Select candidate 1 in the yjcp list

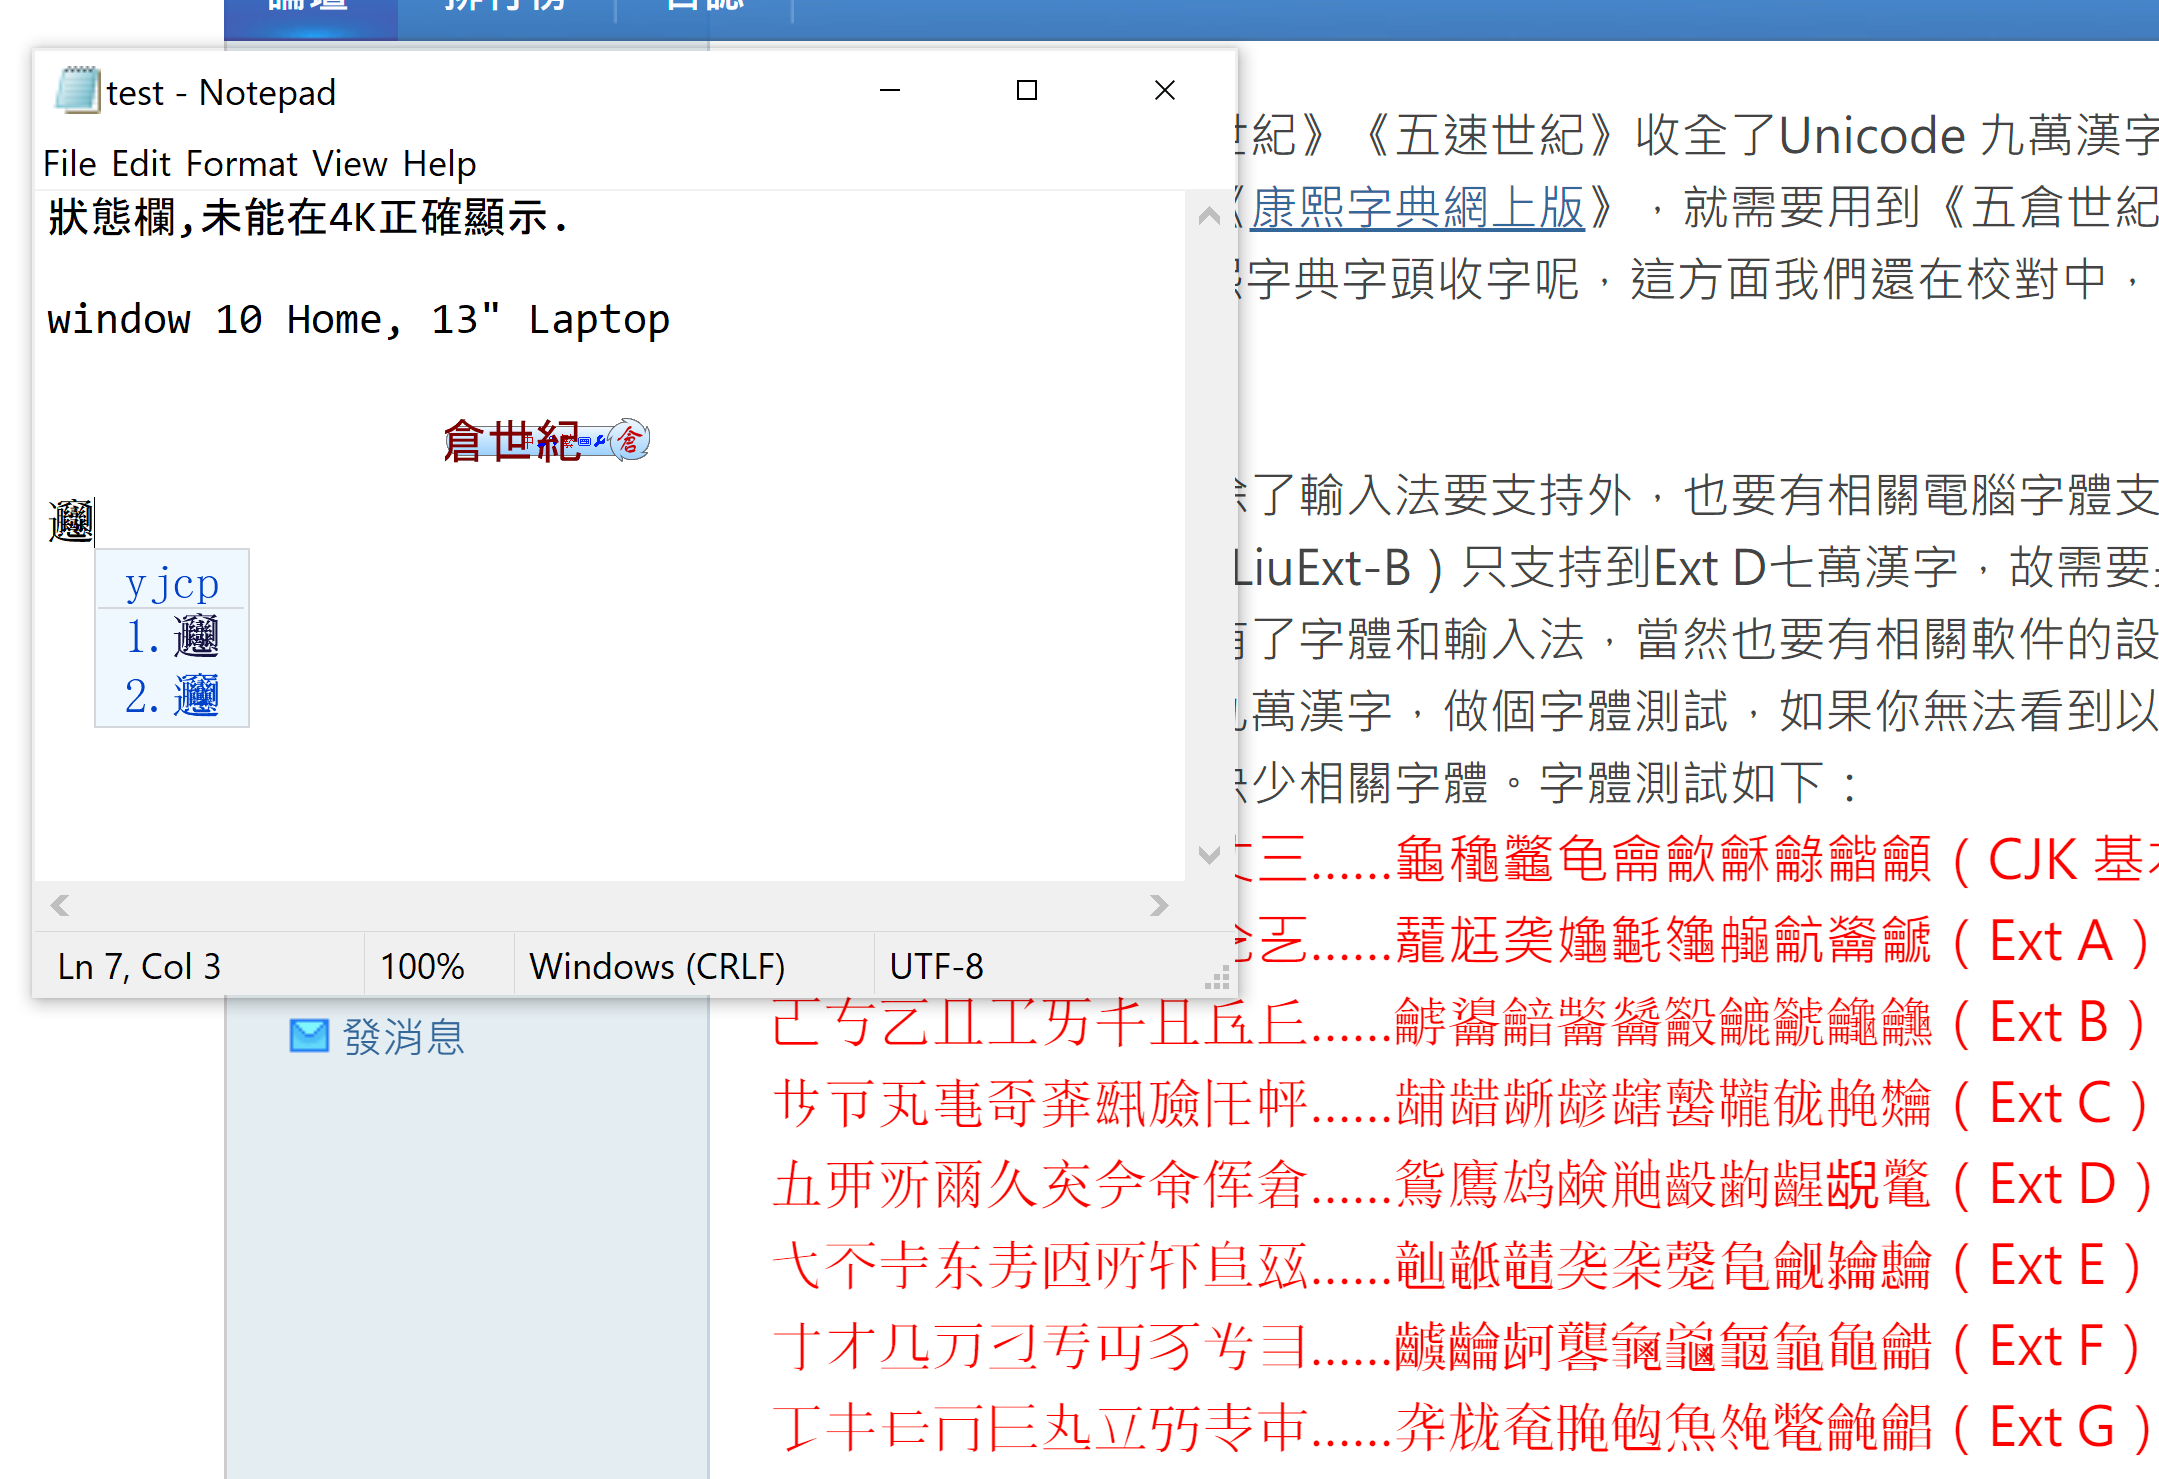[x=172, y=636]
